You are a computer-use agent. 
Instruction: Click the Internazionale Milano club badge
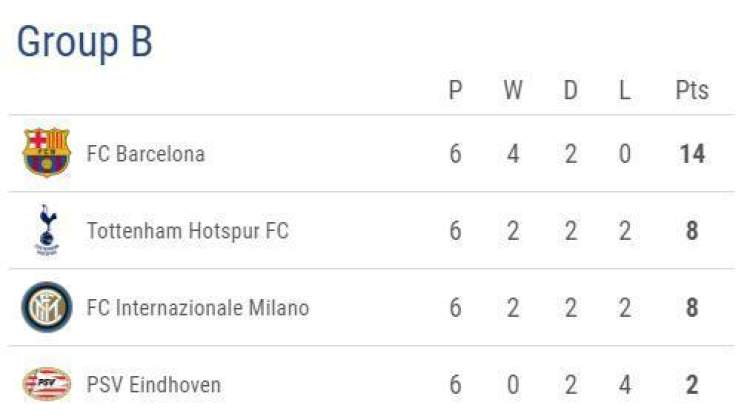47,307
